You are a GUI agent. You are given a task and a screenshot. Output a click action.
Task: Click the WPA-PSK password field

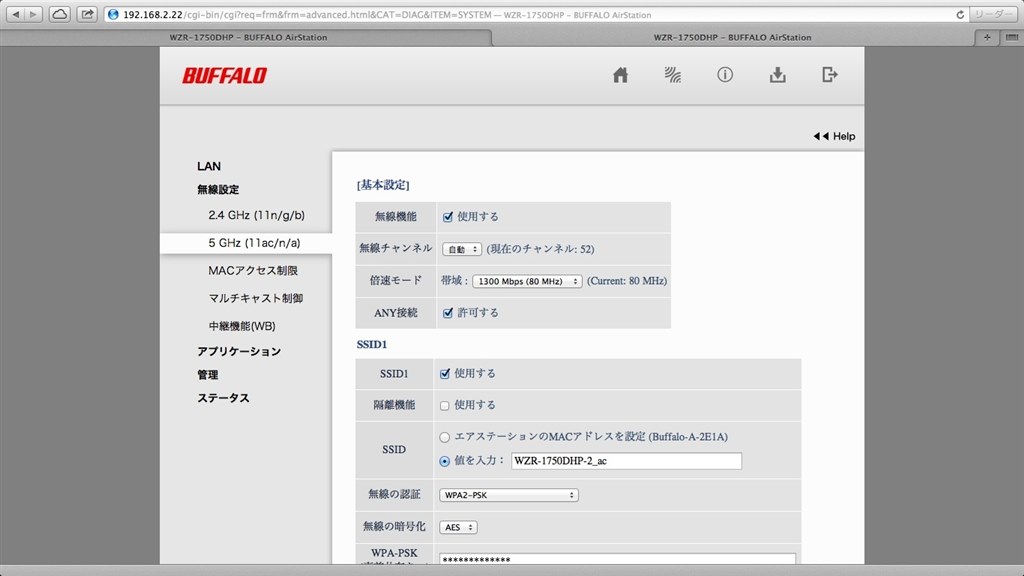coord(618,560)
